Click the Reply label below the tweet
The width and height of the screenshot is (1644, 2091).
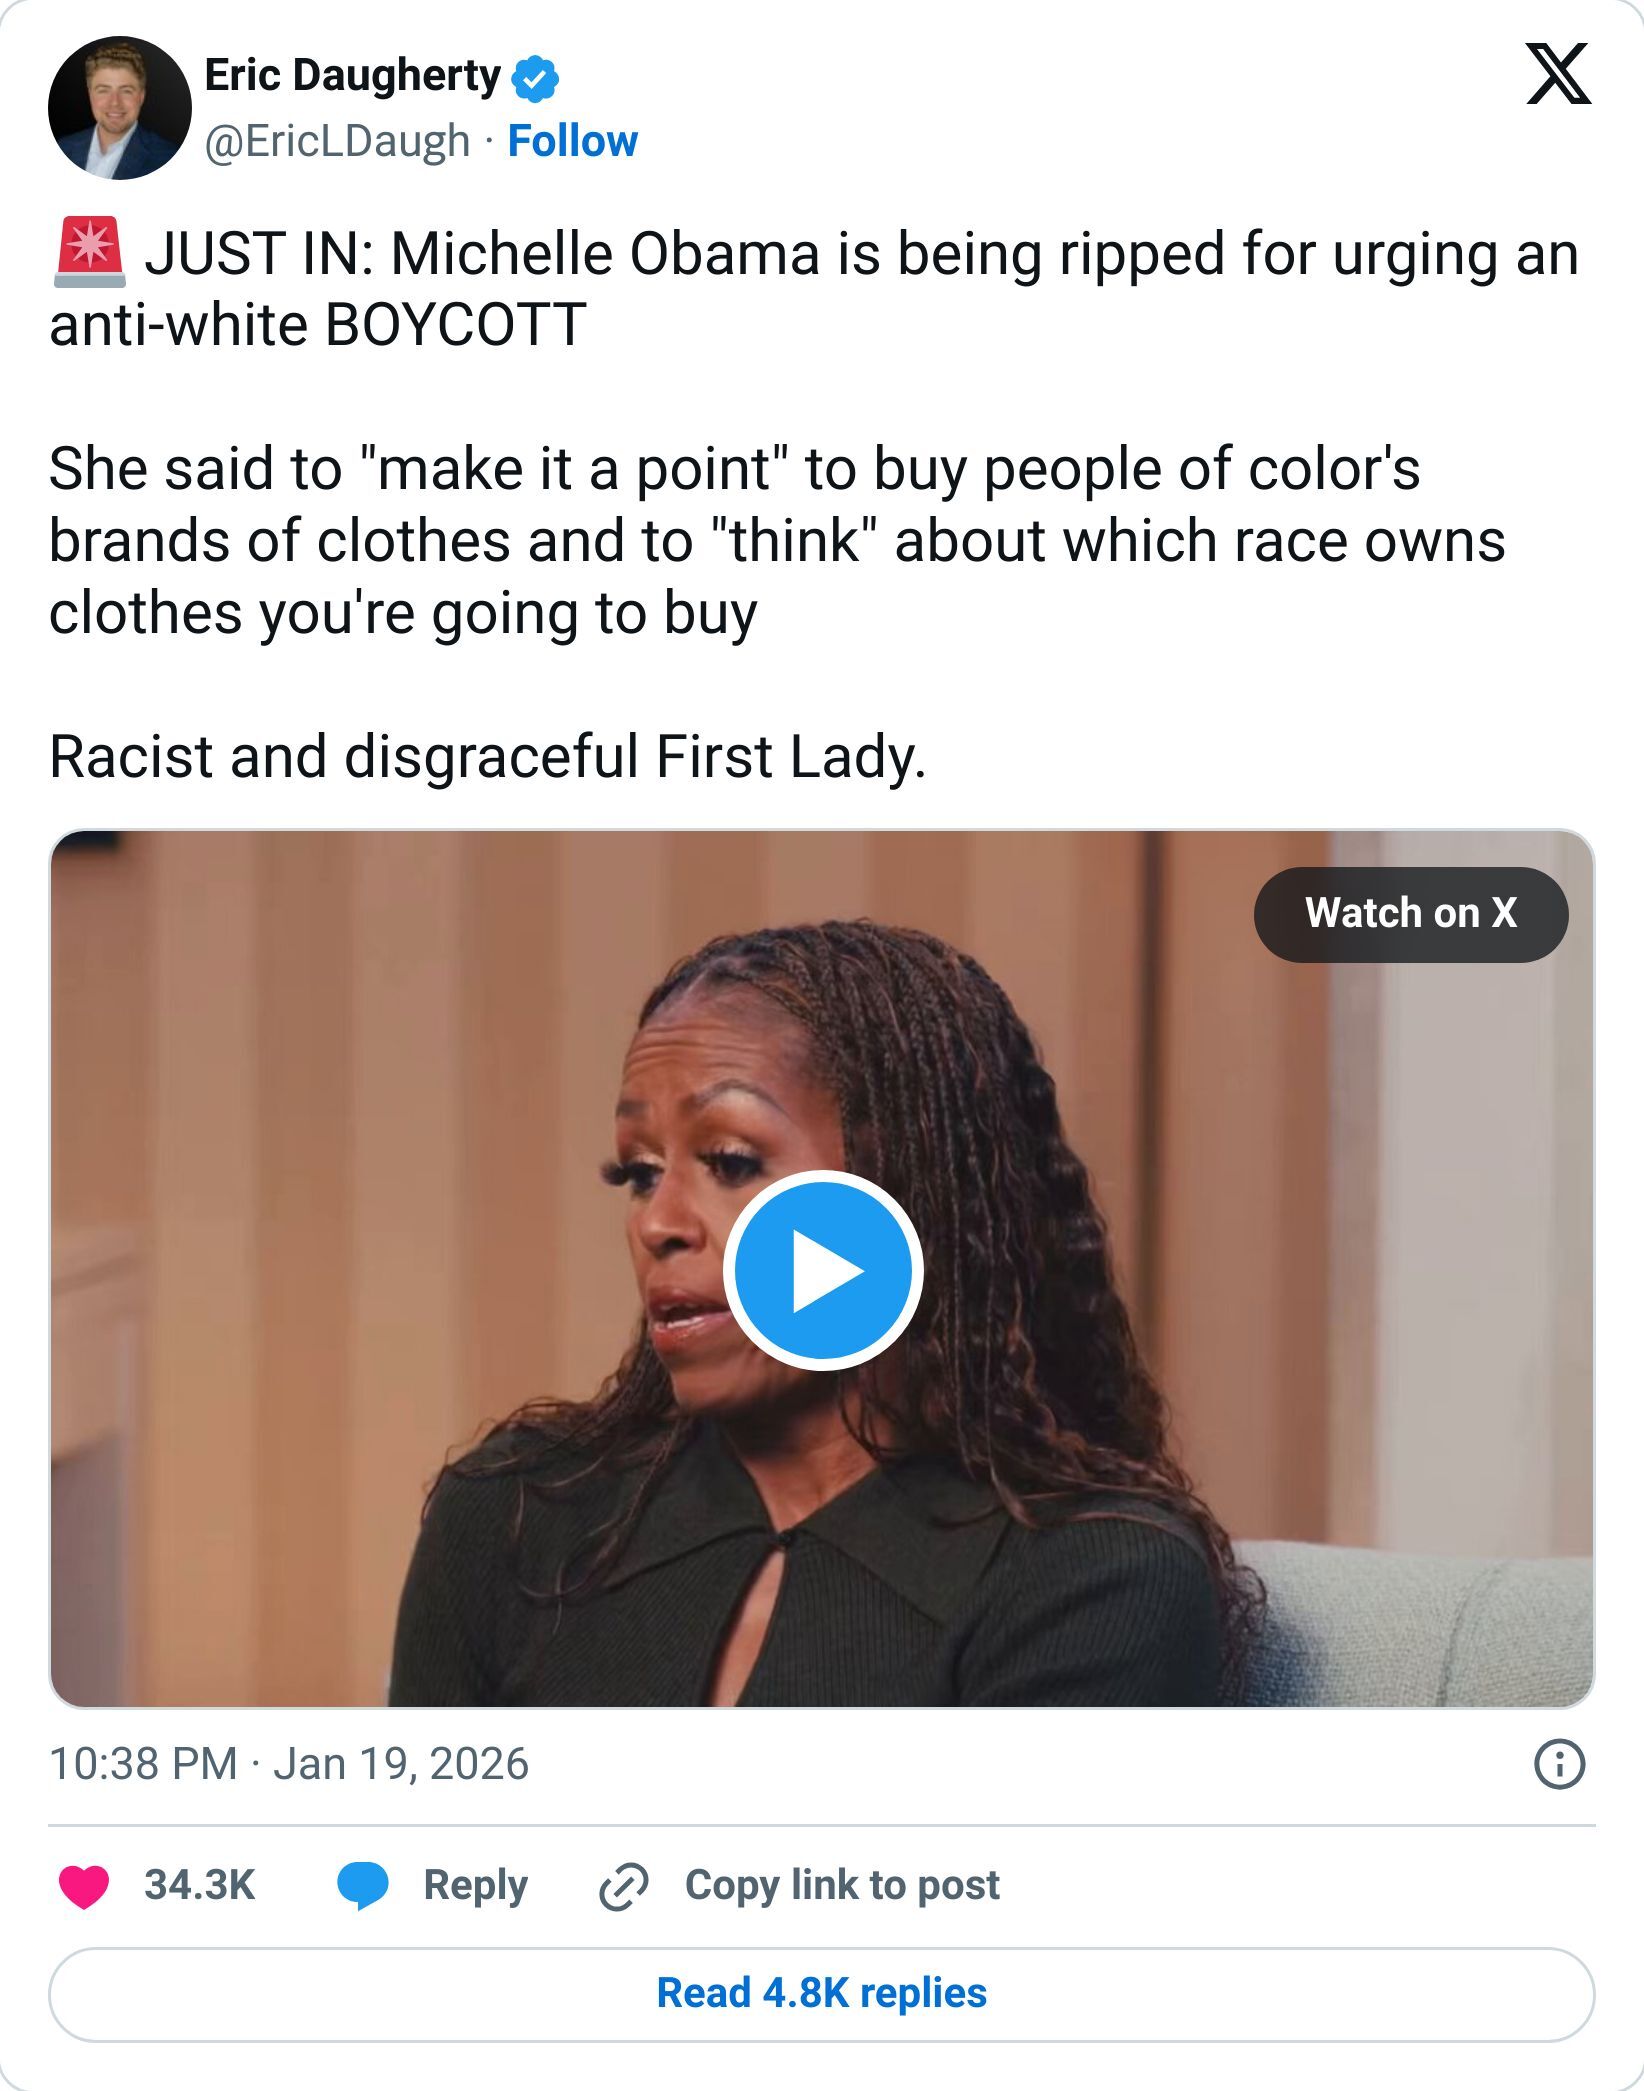click(475, 1884)
